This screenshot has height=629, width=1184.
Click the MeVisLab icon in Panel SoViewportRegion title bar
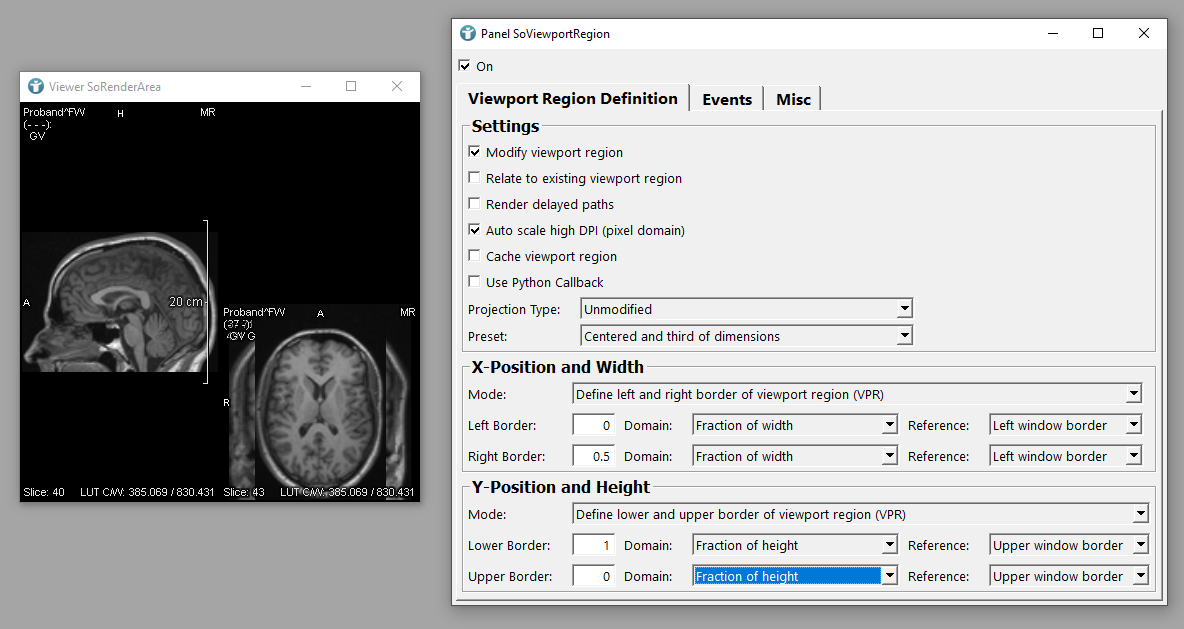pos(468,33)
